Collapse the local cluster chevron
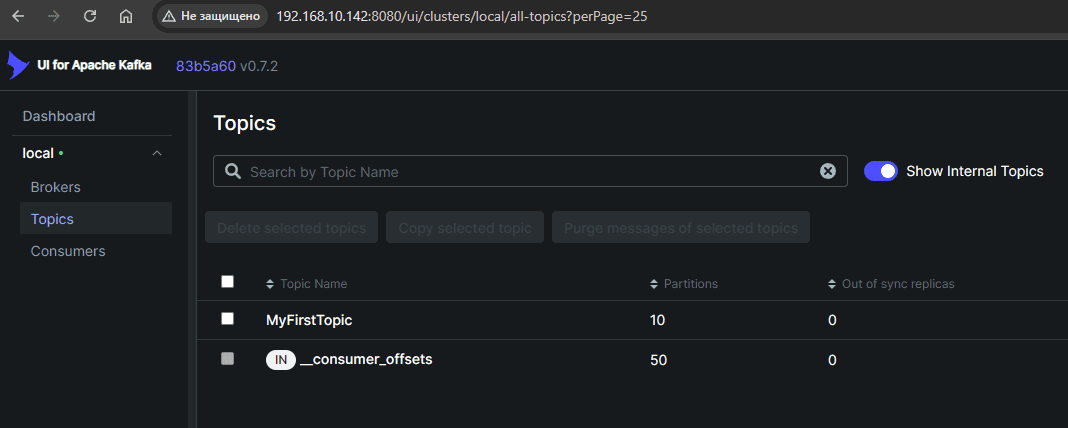Image resolution: width=1068 pixels, height=428 pixels. coord(156,153)
